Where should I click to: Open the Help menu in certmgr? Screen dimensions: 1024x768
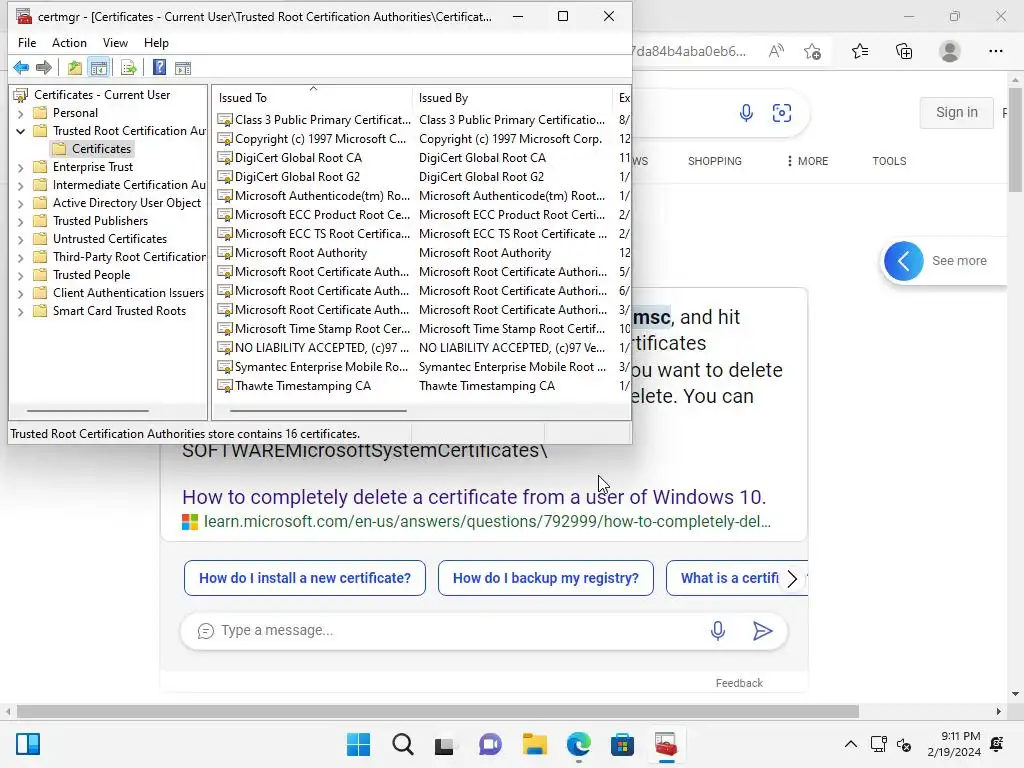(x=156, y=42)
